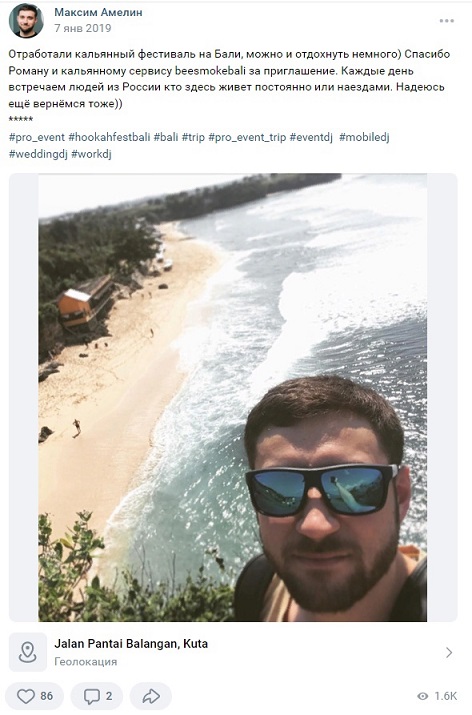Follow the #bali hashtag link
The width and height of the screenshot is (472, 715).
(x=166, y=137)
